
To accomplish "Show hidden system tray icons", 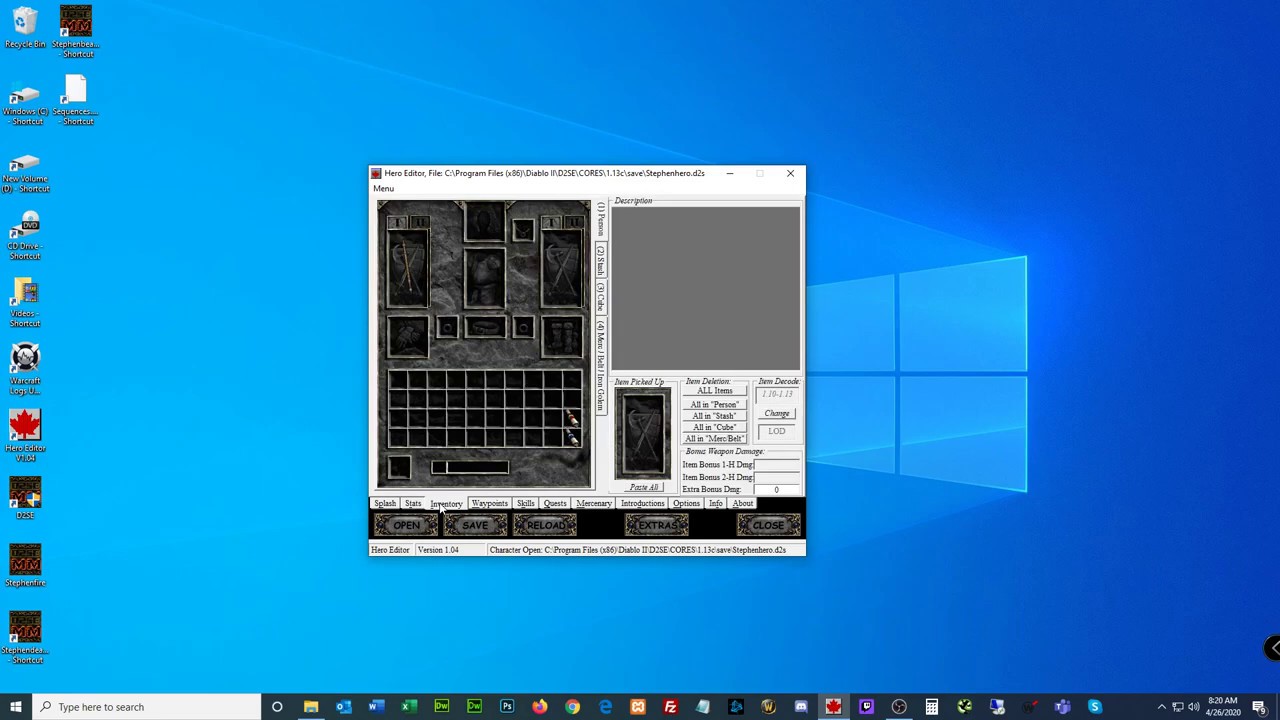I will click(x=1161, y=707).
